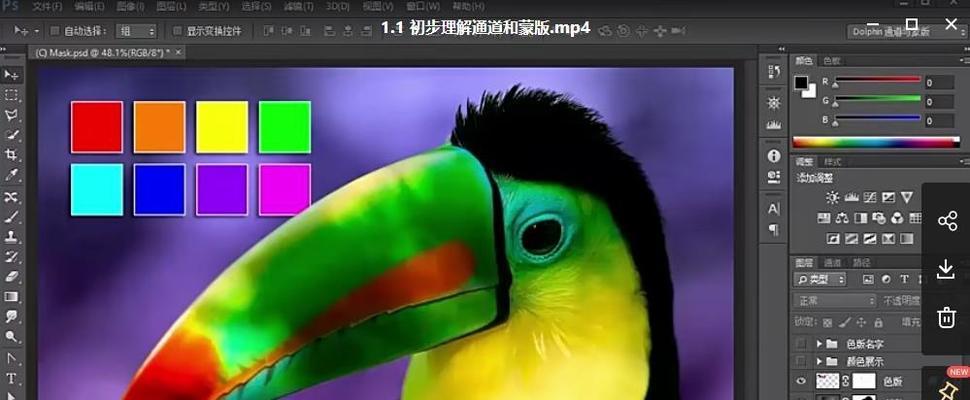This screenshot has height=400, width=970.
Task: Open the auto-select group dropdown
Action: (x=136, y=31)
